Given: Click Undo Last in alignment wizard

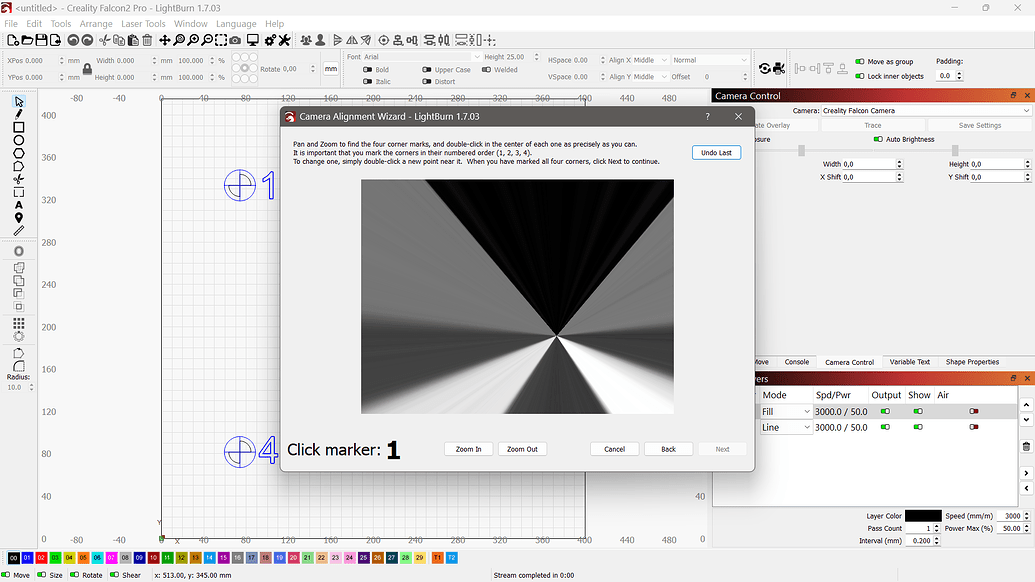Looking at the screenshot, I should point(716,152).
